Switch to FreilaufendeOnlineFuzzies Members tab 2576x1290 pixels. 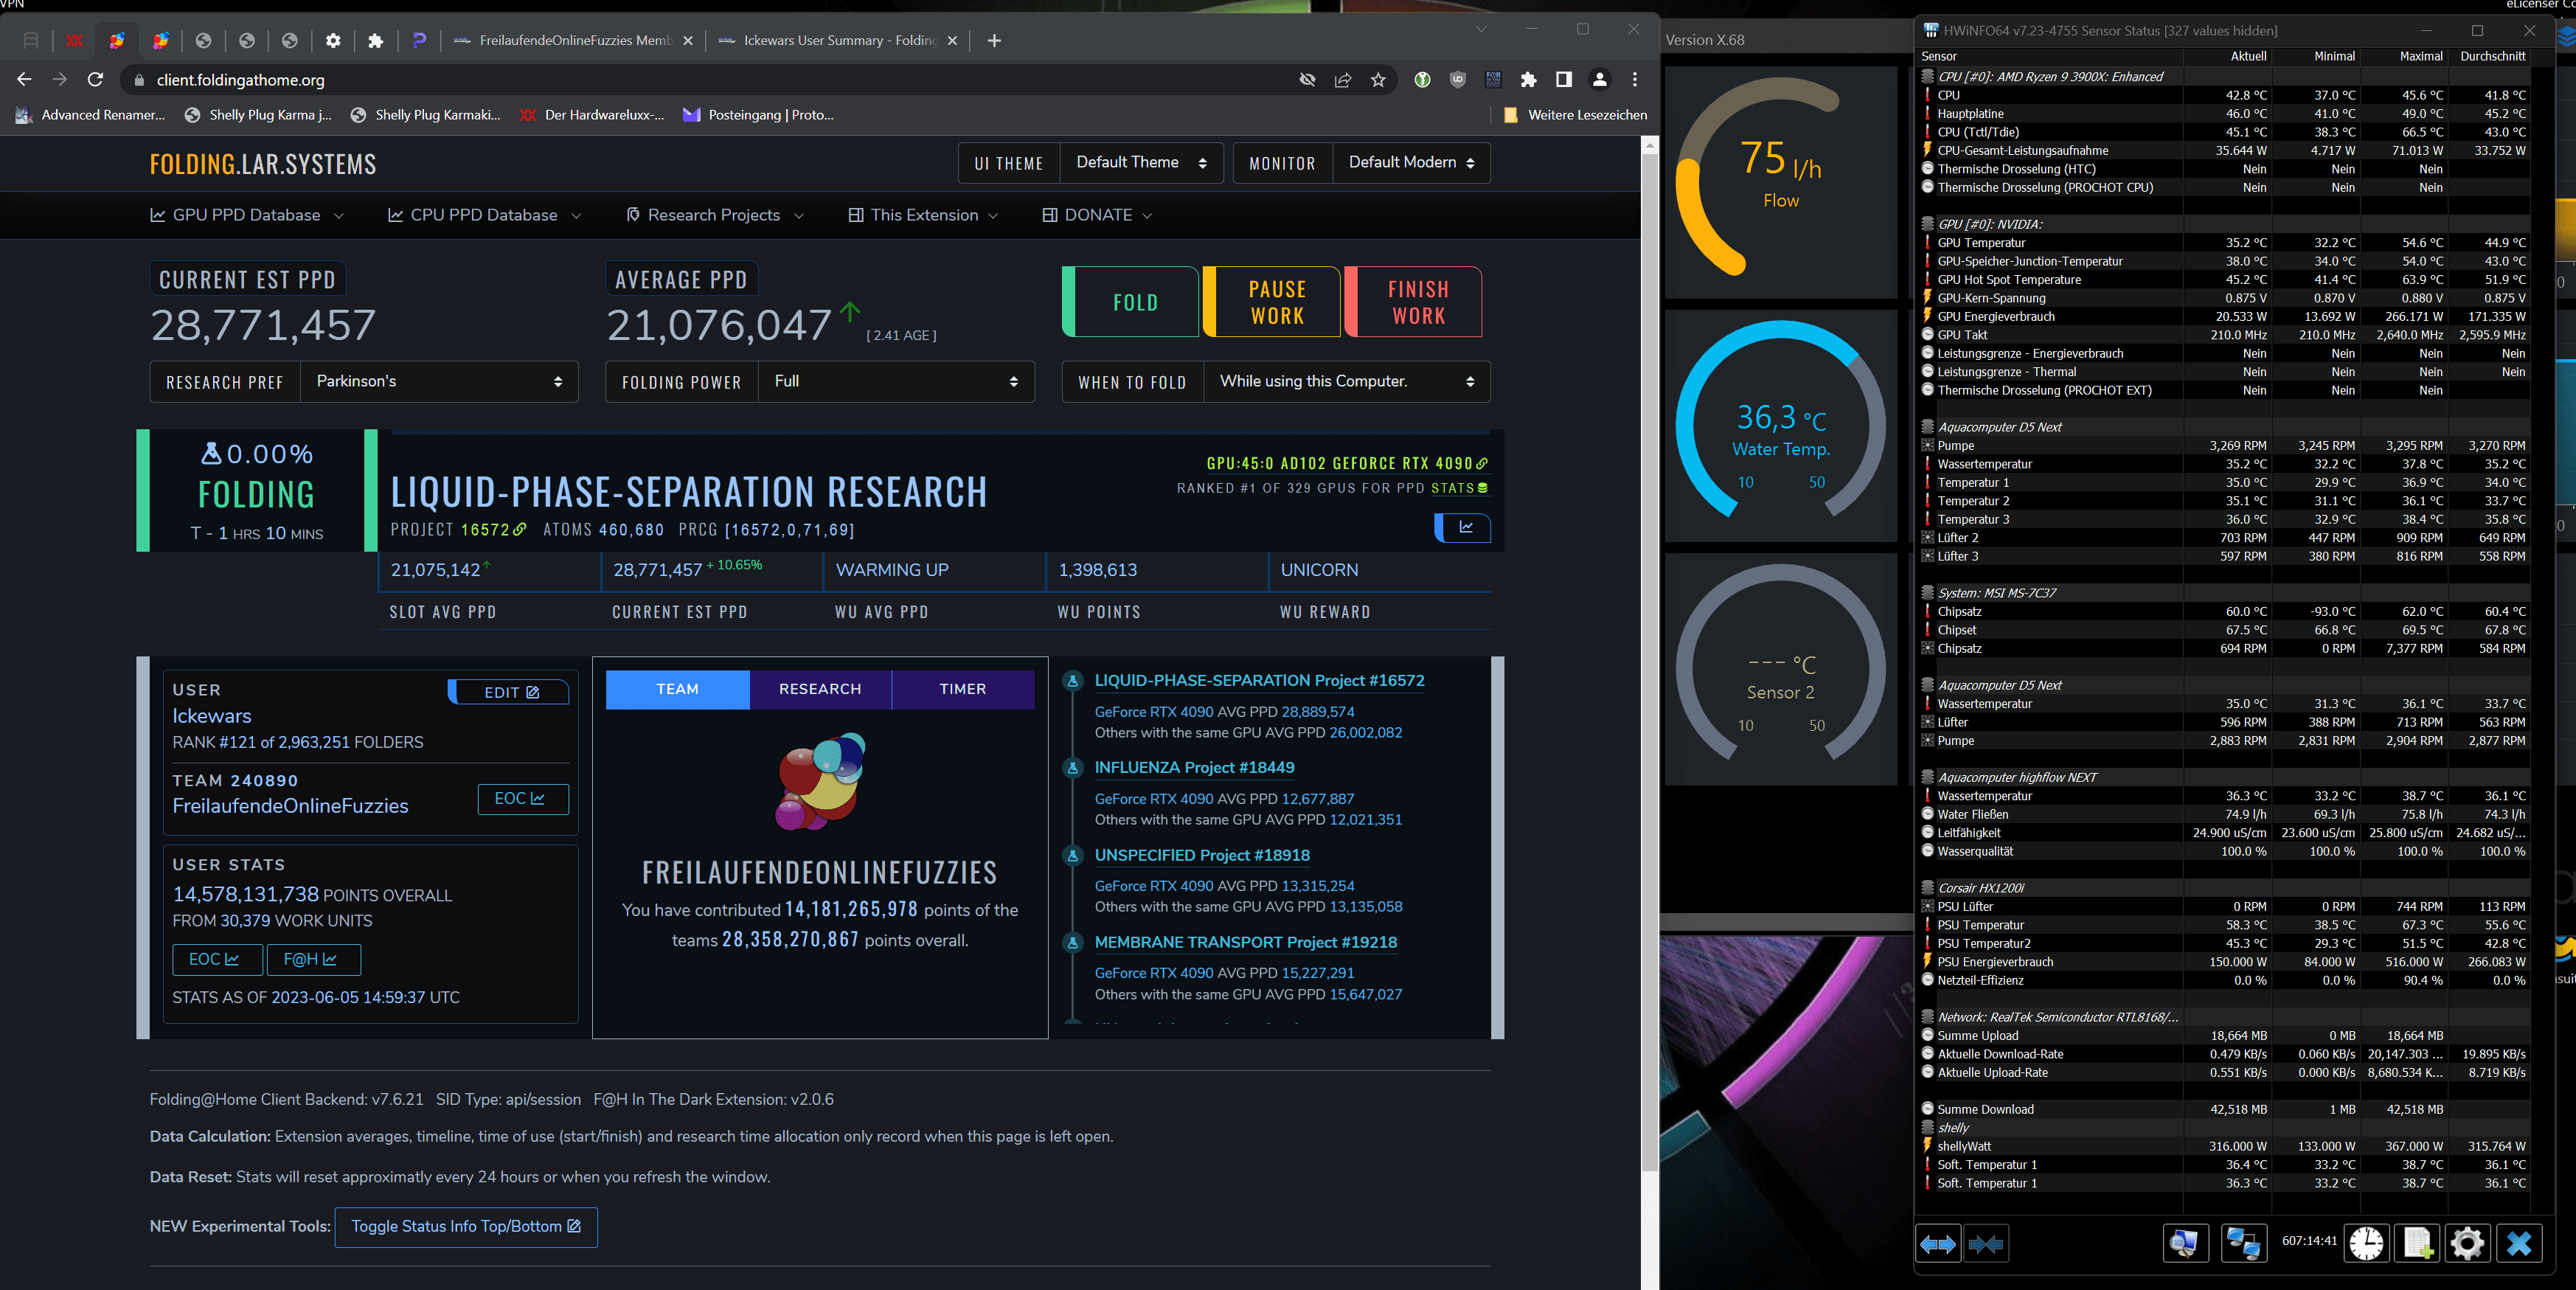click(572, 41)
